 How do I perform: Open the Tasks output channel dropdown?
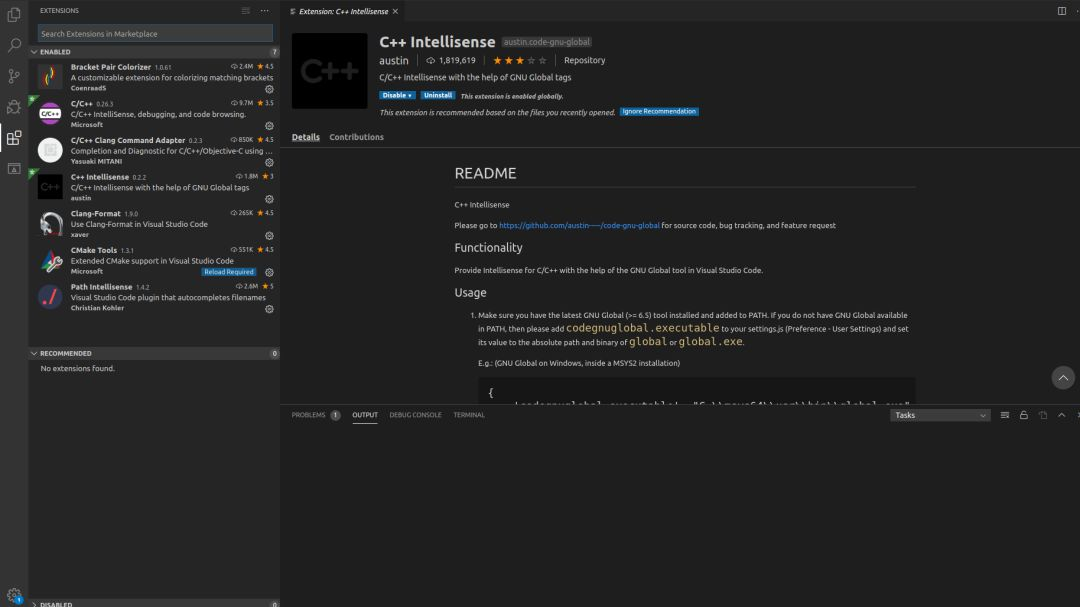[x=940, y=415]
